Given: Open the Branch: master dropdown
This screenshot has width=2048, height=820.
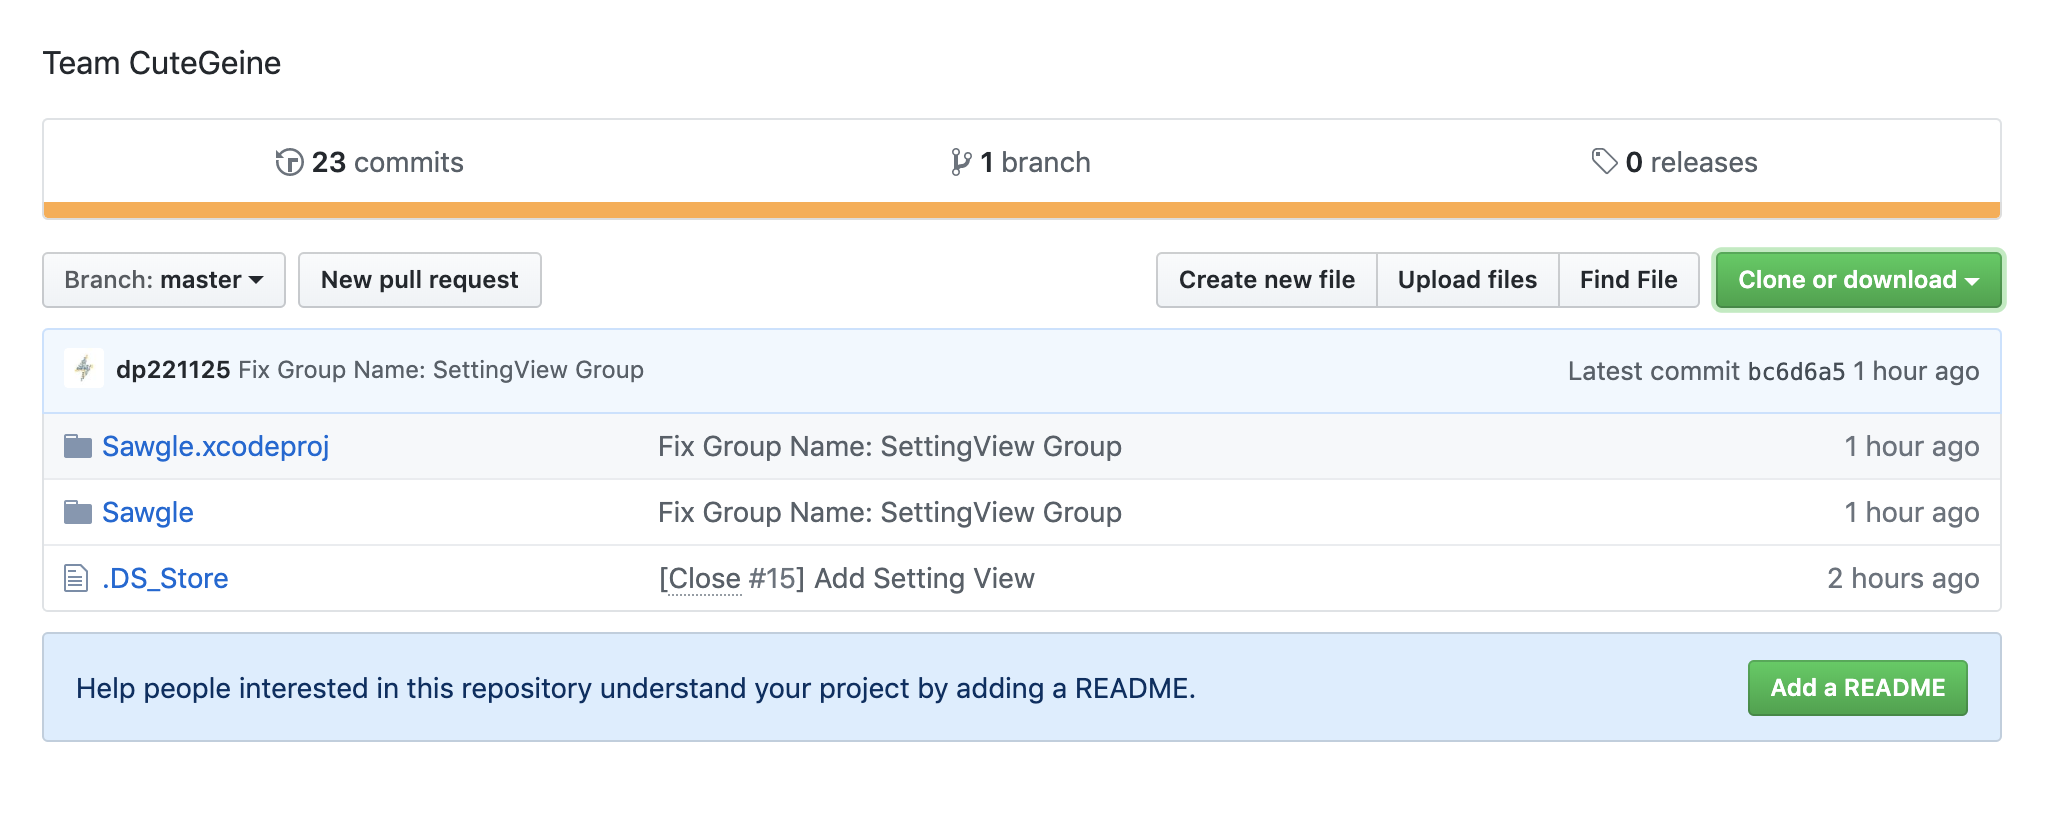Looking at the screenshot, I should click(x=164, y=280).
